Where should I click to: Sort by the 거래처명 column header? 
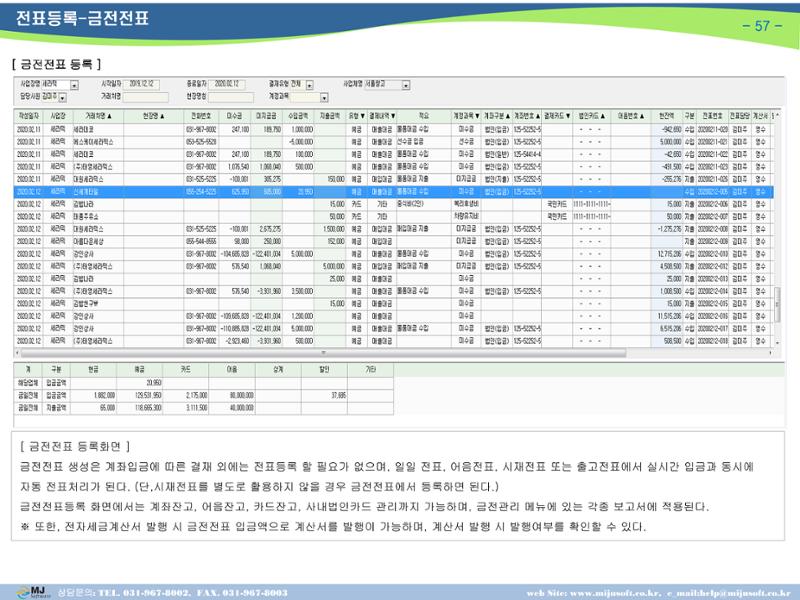point(98,116)
